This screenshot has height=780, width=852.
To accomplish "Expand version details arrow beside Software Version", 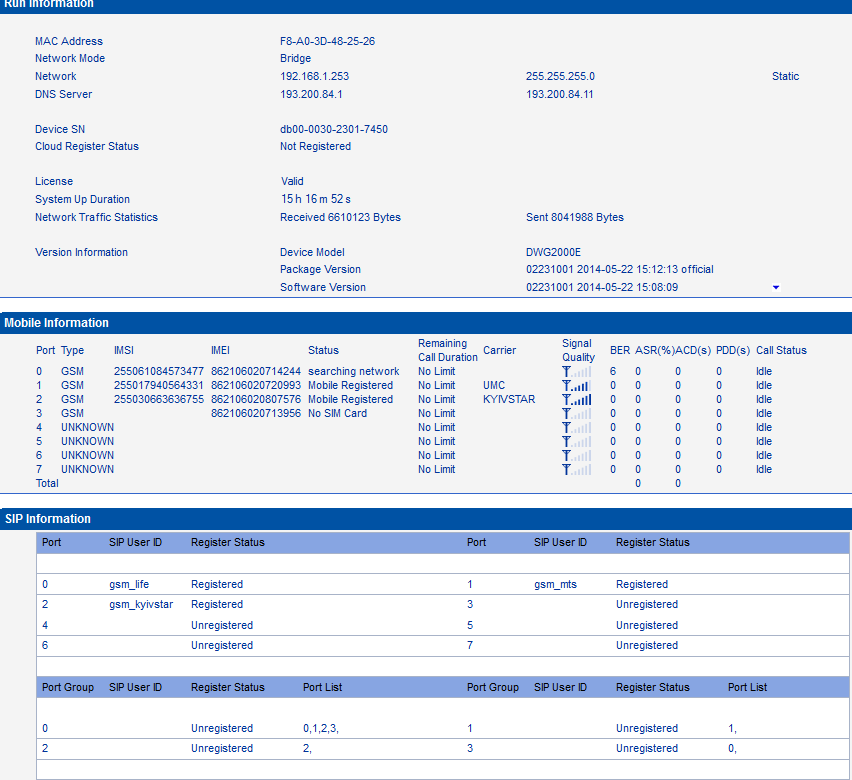I will [775, 288].
